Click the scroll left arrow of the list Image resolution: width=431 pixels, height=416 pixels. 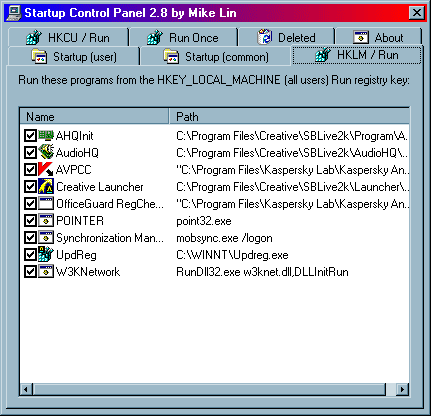pos(26,389)
